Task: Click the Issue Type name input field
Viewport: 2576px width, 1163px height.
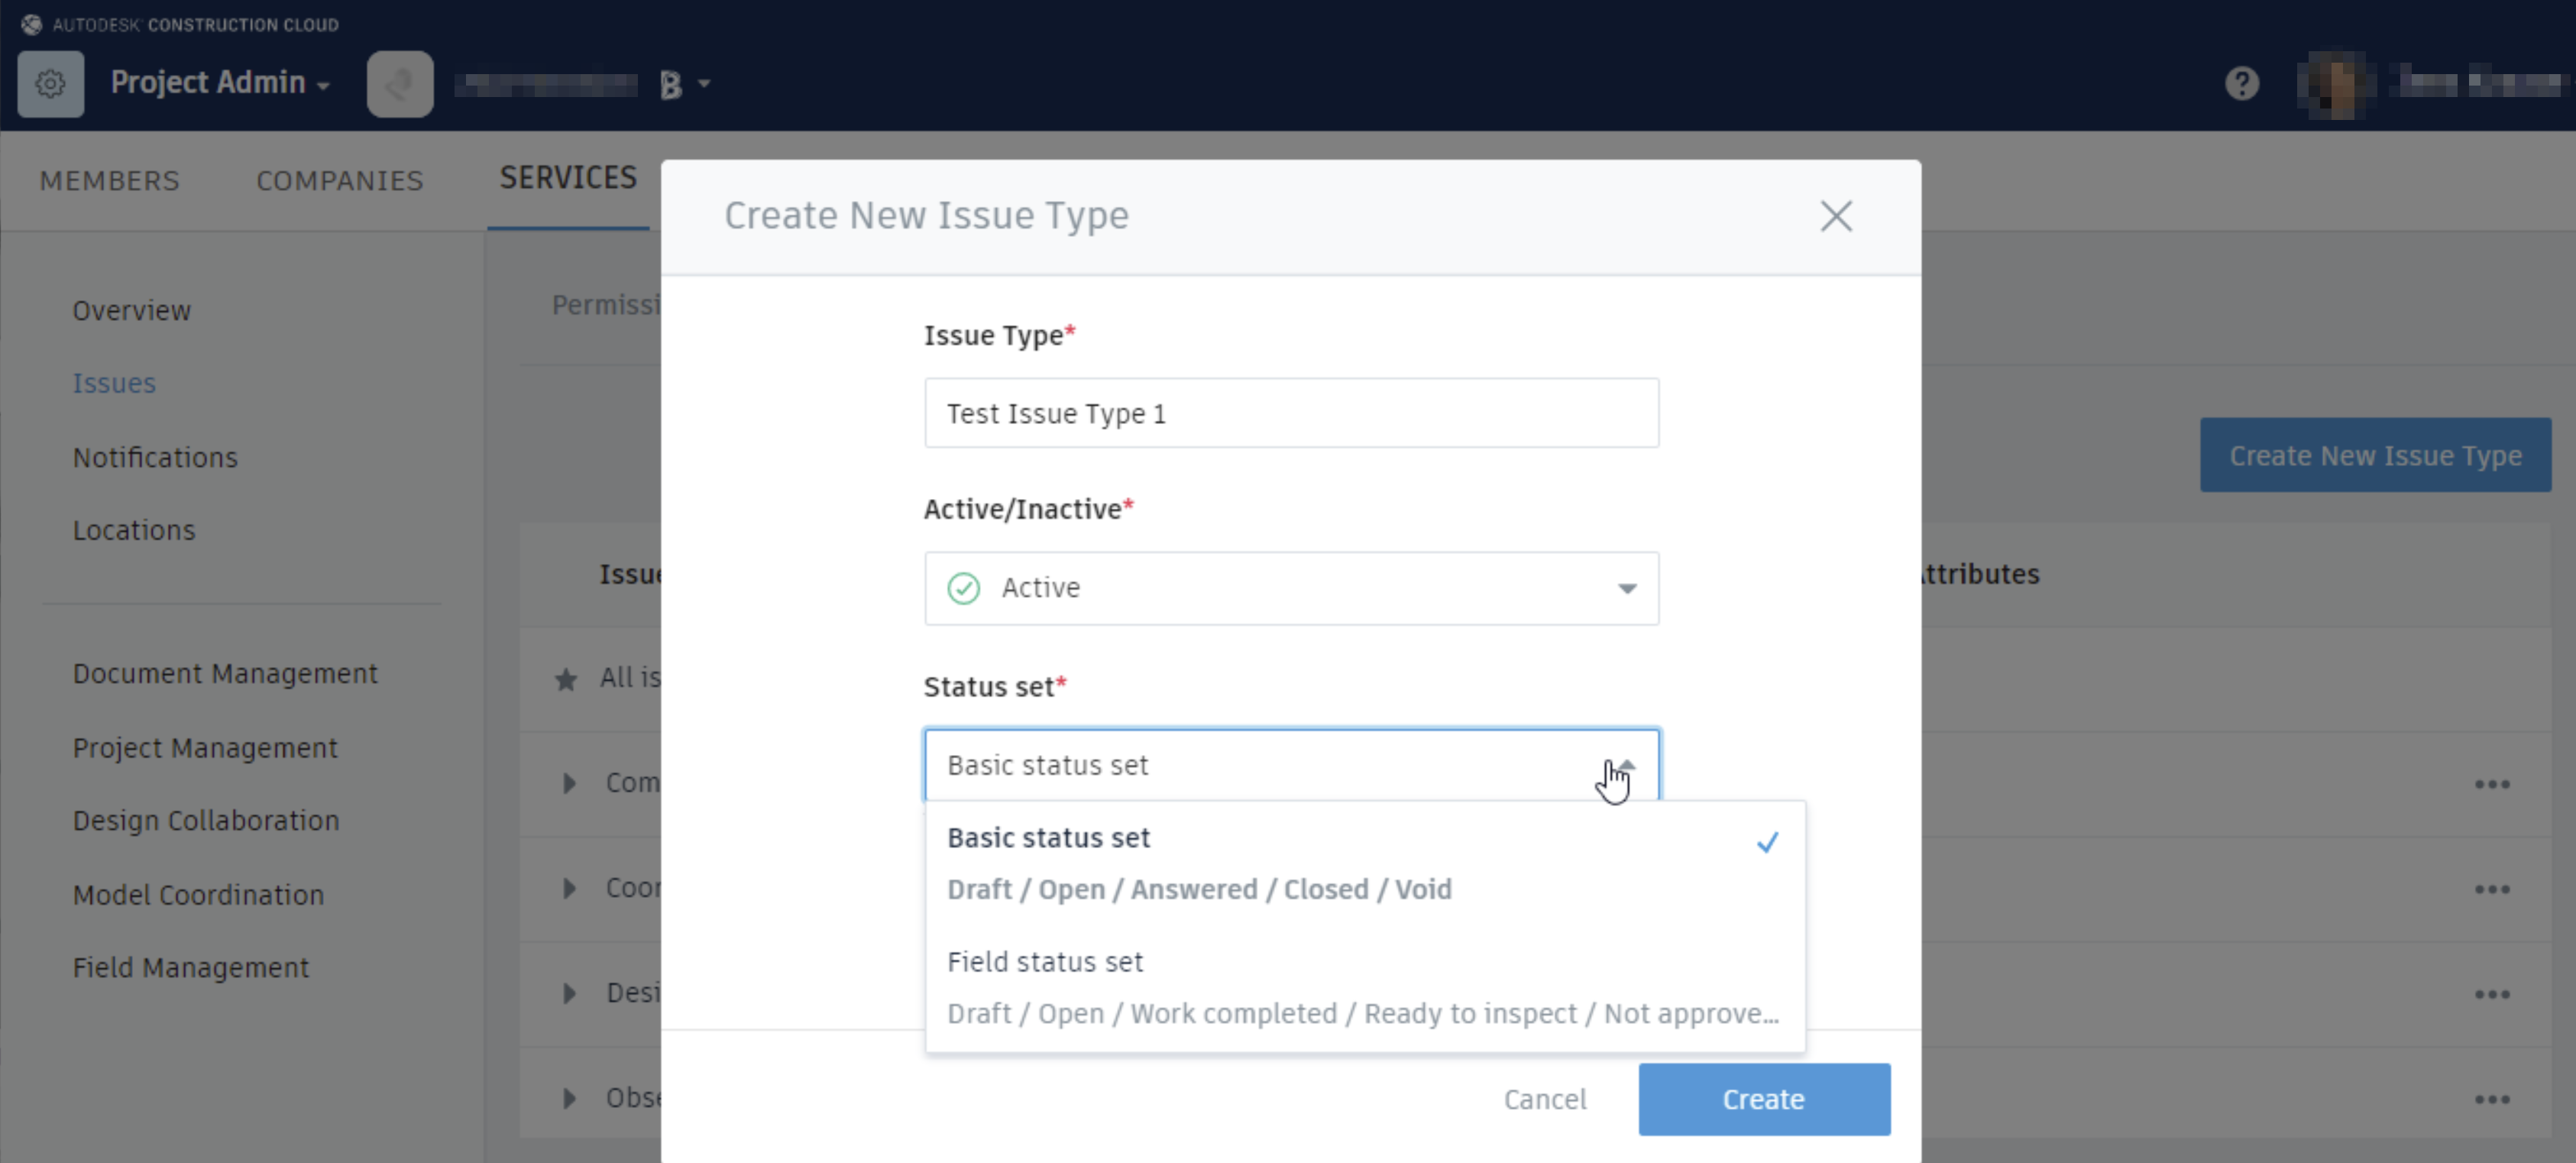Action: click(1290, 413)
